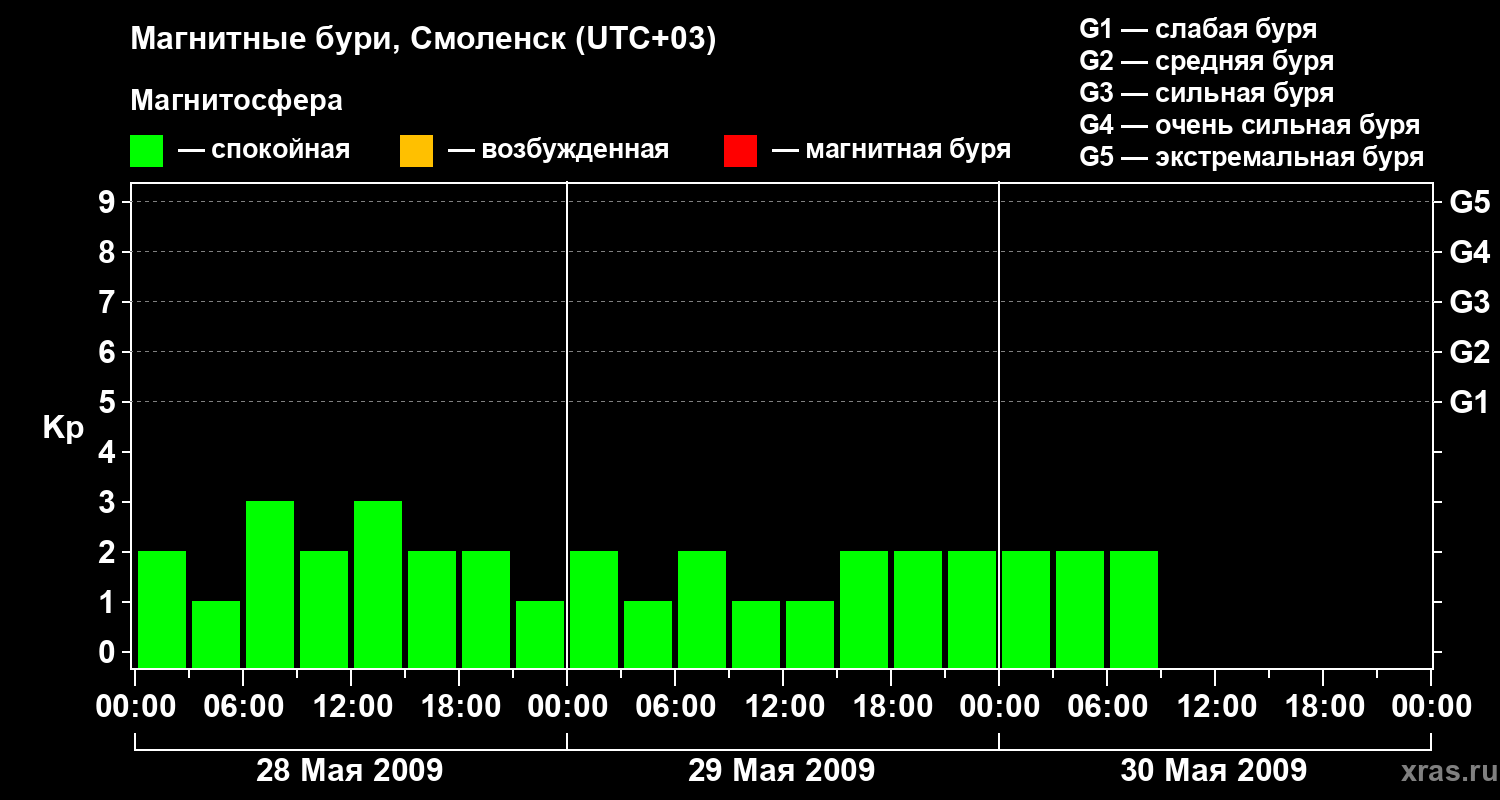This screenshot has height=800, width=1500.
Task: Click legend line 'G1 — слабая буря'
Action: (1198, 28)
